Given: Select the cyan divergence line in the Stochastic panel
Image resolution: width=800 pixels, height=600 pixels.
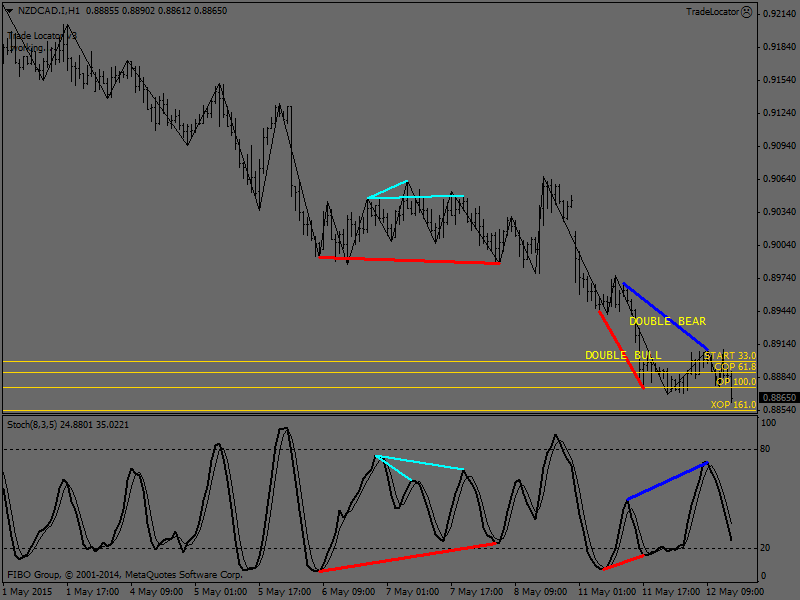Looking at the screenshot, I should click(420, 463).
